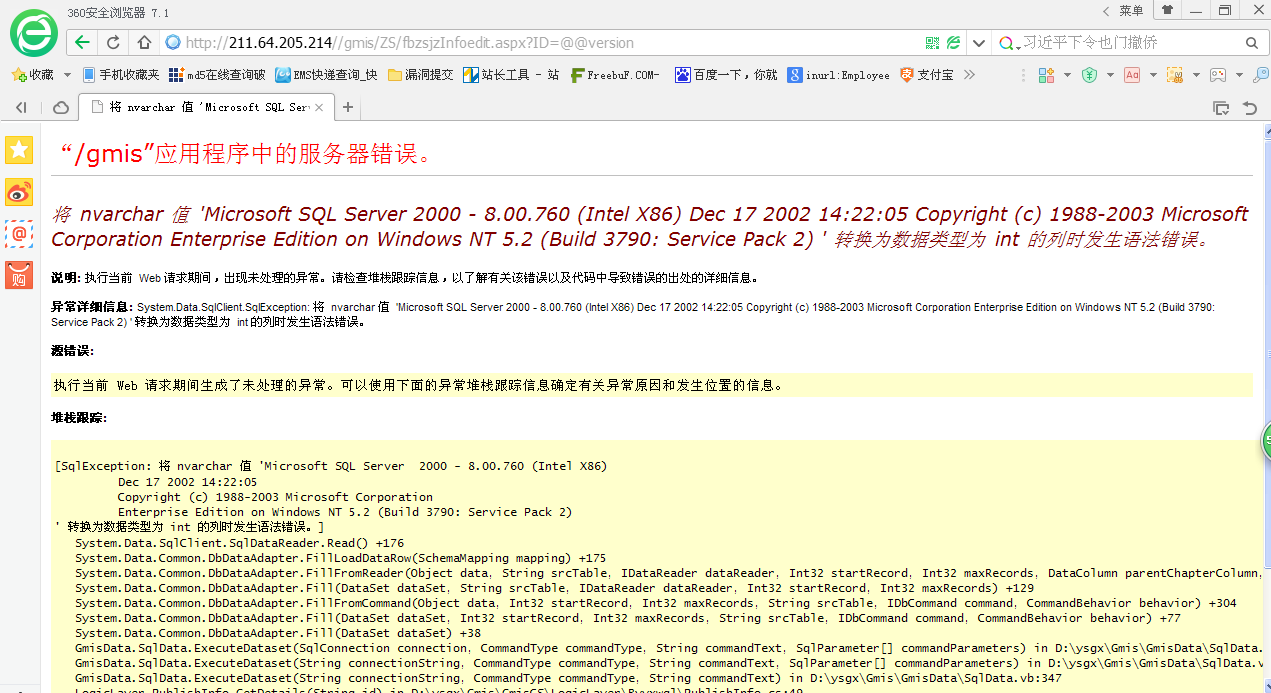Open the browser home page
The width and height of the screenshot is (1271, 693).
tap(144, 43)
